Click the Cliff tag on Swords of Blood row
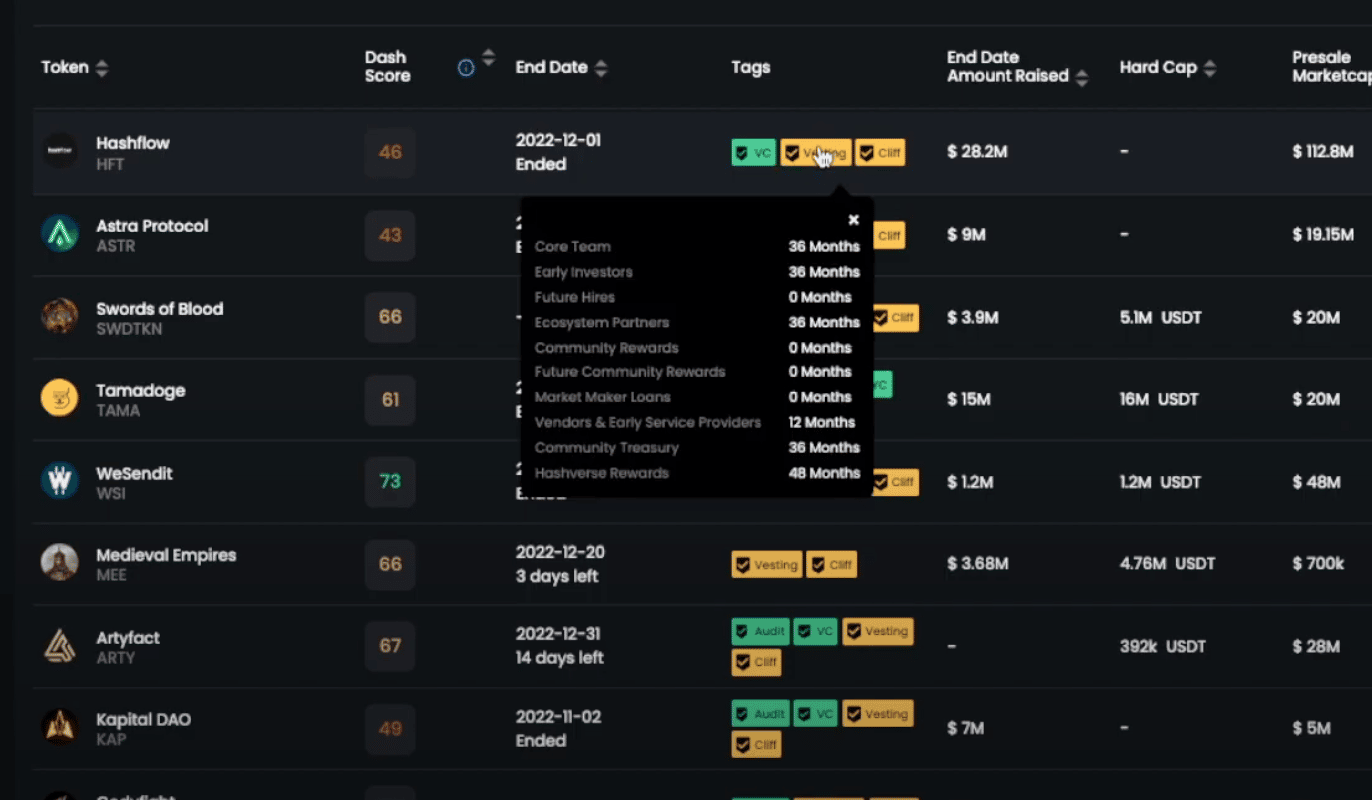1372x800 pixels. pyautogui.click(x=895, y=318)
